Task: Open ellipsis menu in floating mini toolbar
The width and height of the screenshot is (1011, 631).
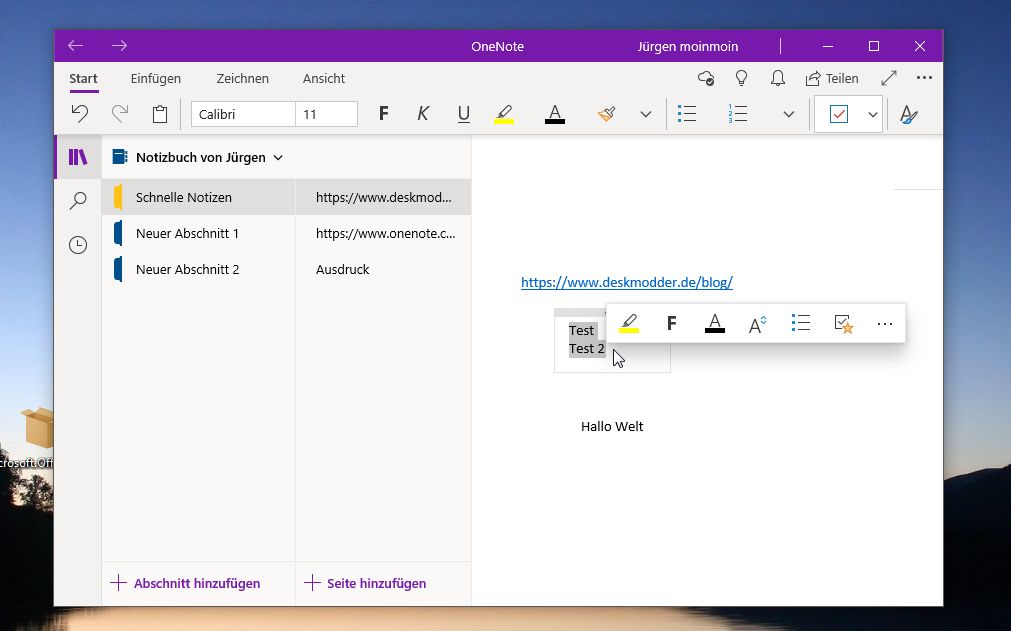Action: coord(885,324)
